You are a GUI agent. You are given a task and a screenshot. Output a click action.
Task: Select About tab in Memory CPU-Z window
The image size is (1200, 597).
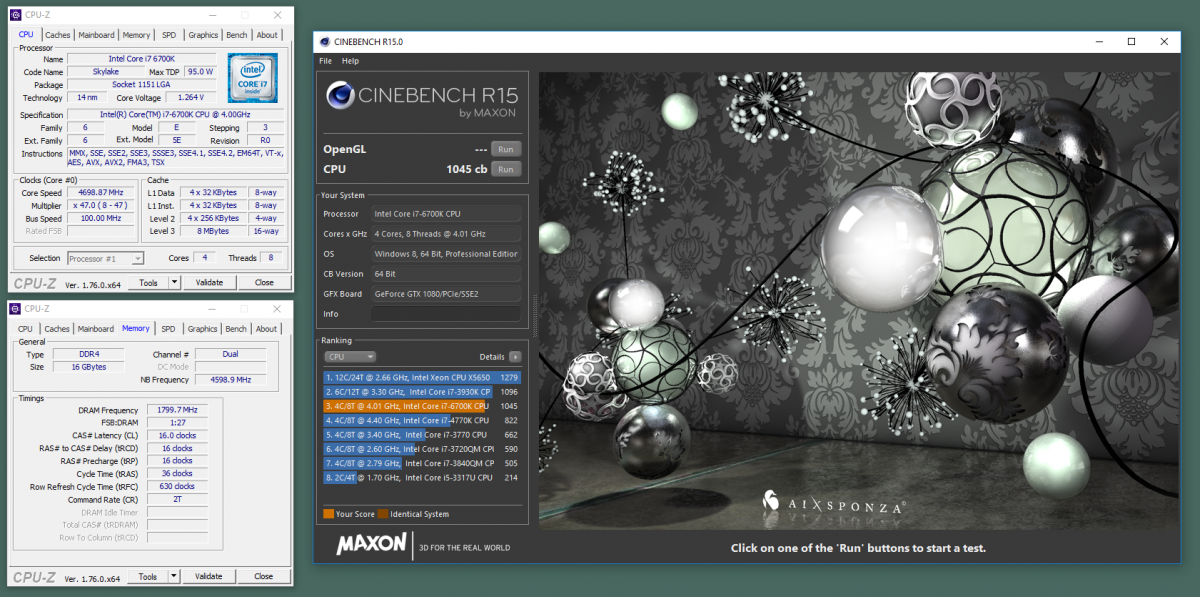point(267,329)
